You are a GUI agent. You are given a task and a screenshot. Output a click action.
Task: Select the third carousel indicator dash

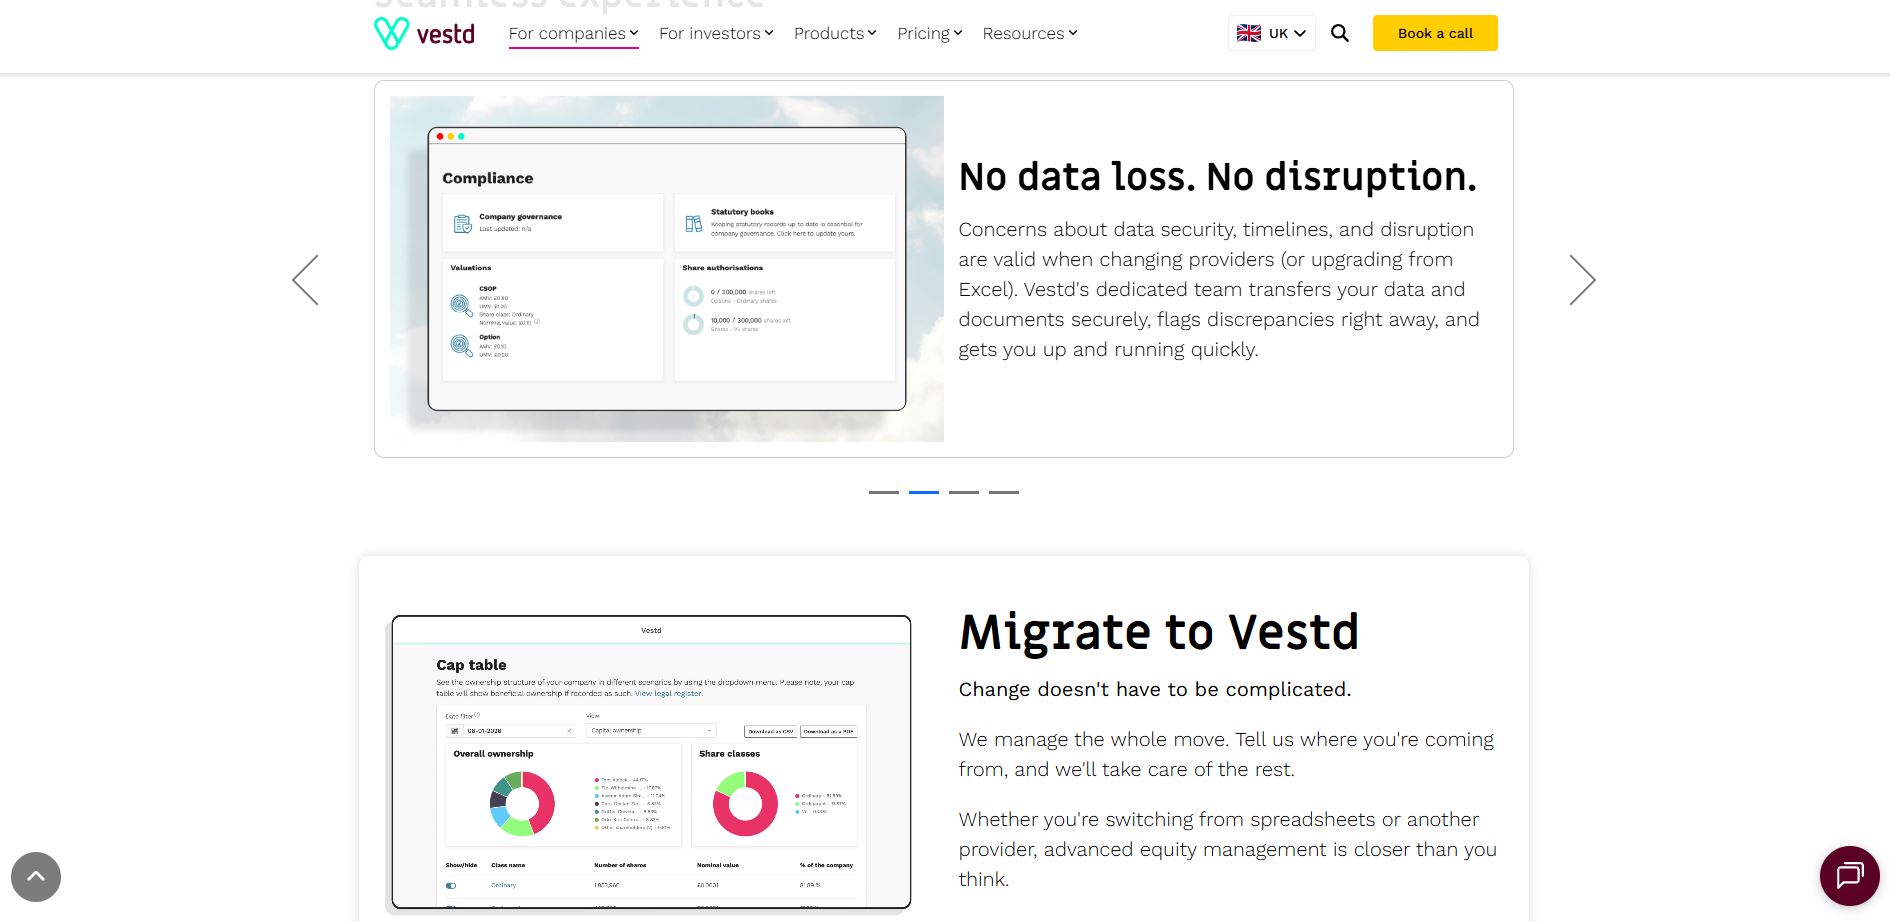pos(964,492)
